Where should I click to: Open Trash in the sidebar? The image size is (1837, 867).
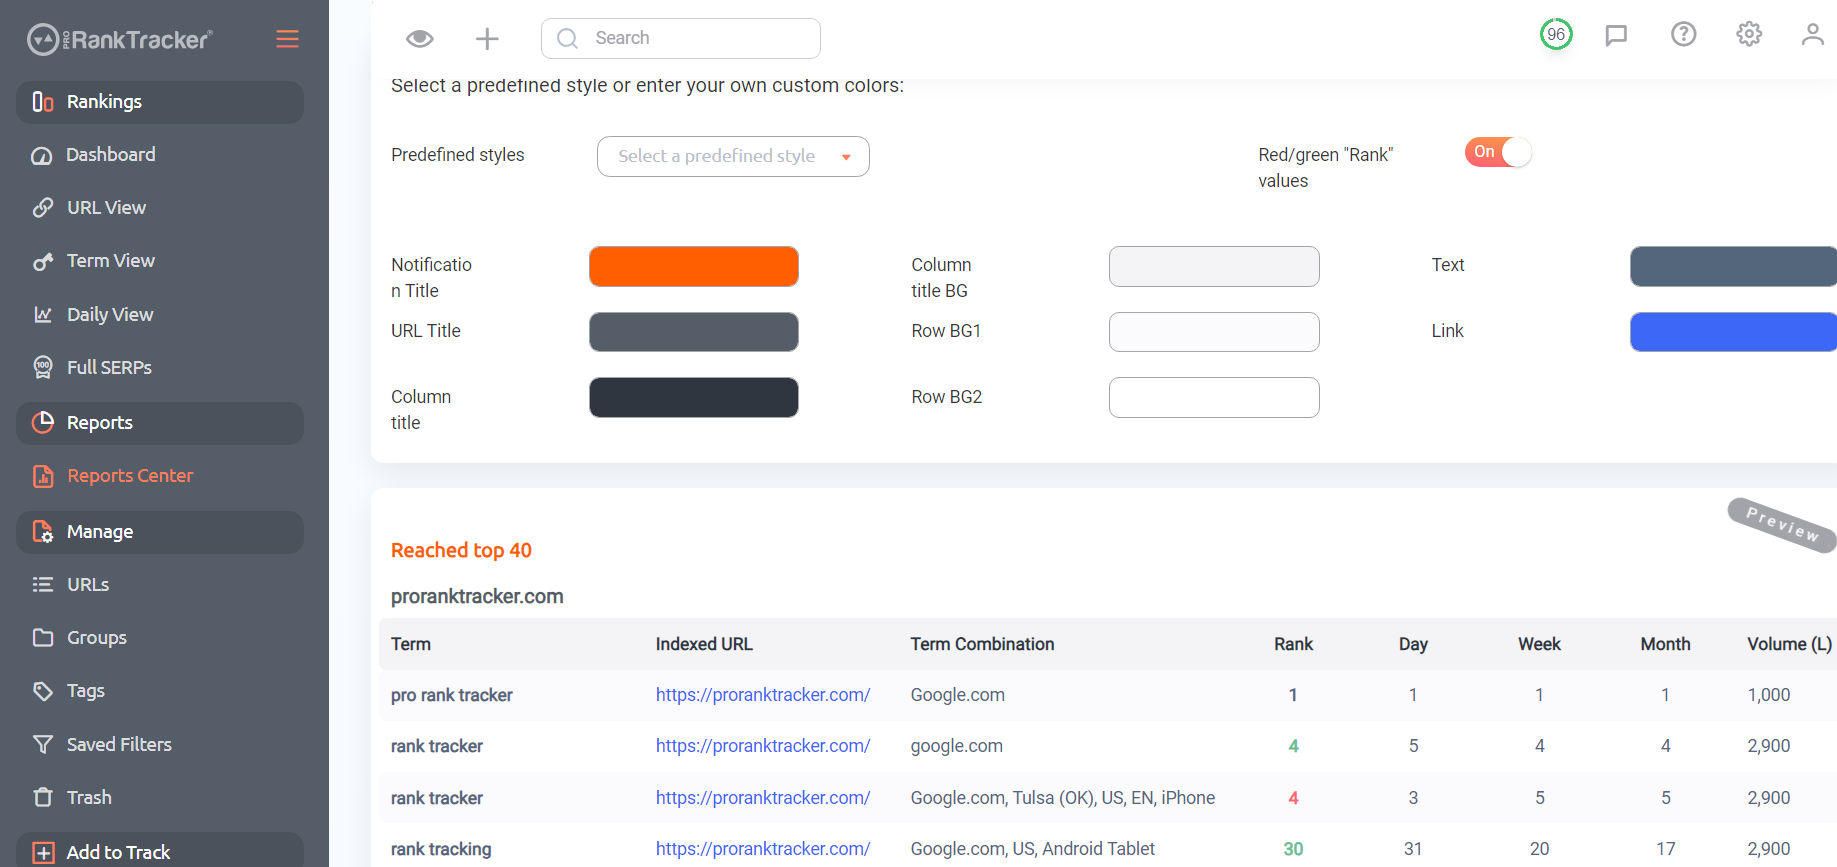point(89,798)
